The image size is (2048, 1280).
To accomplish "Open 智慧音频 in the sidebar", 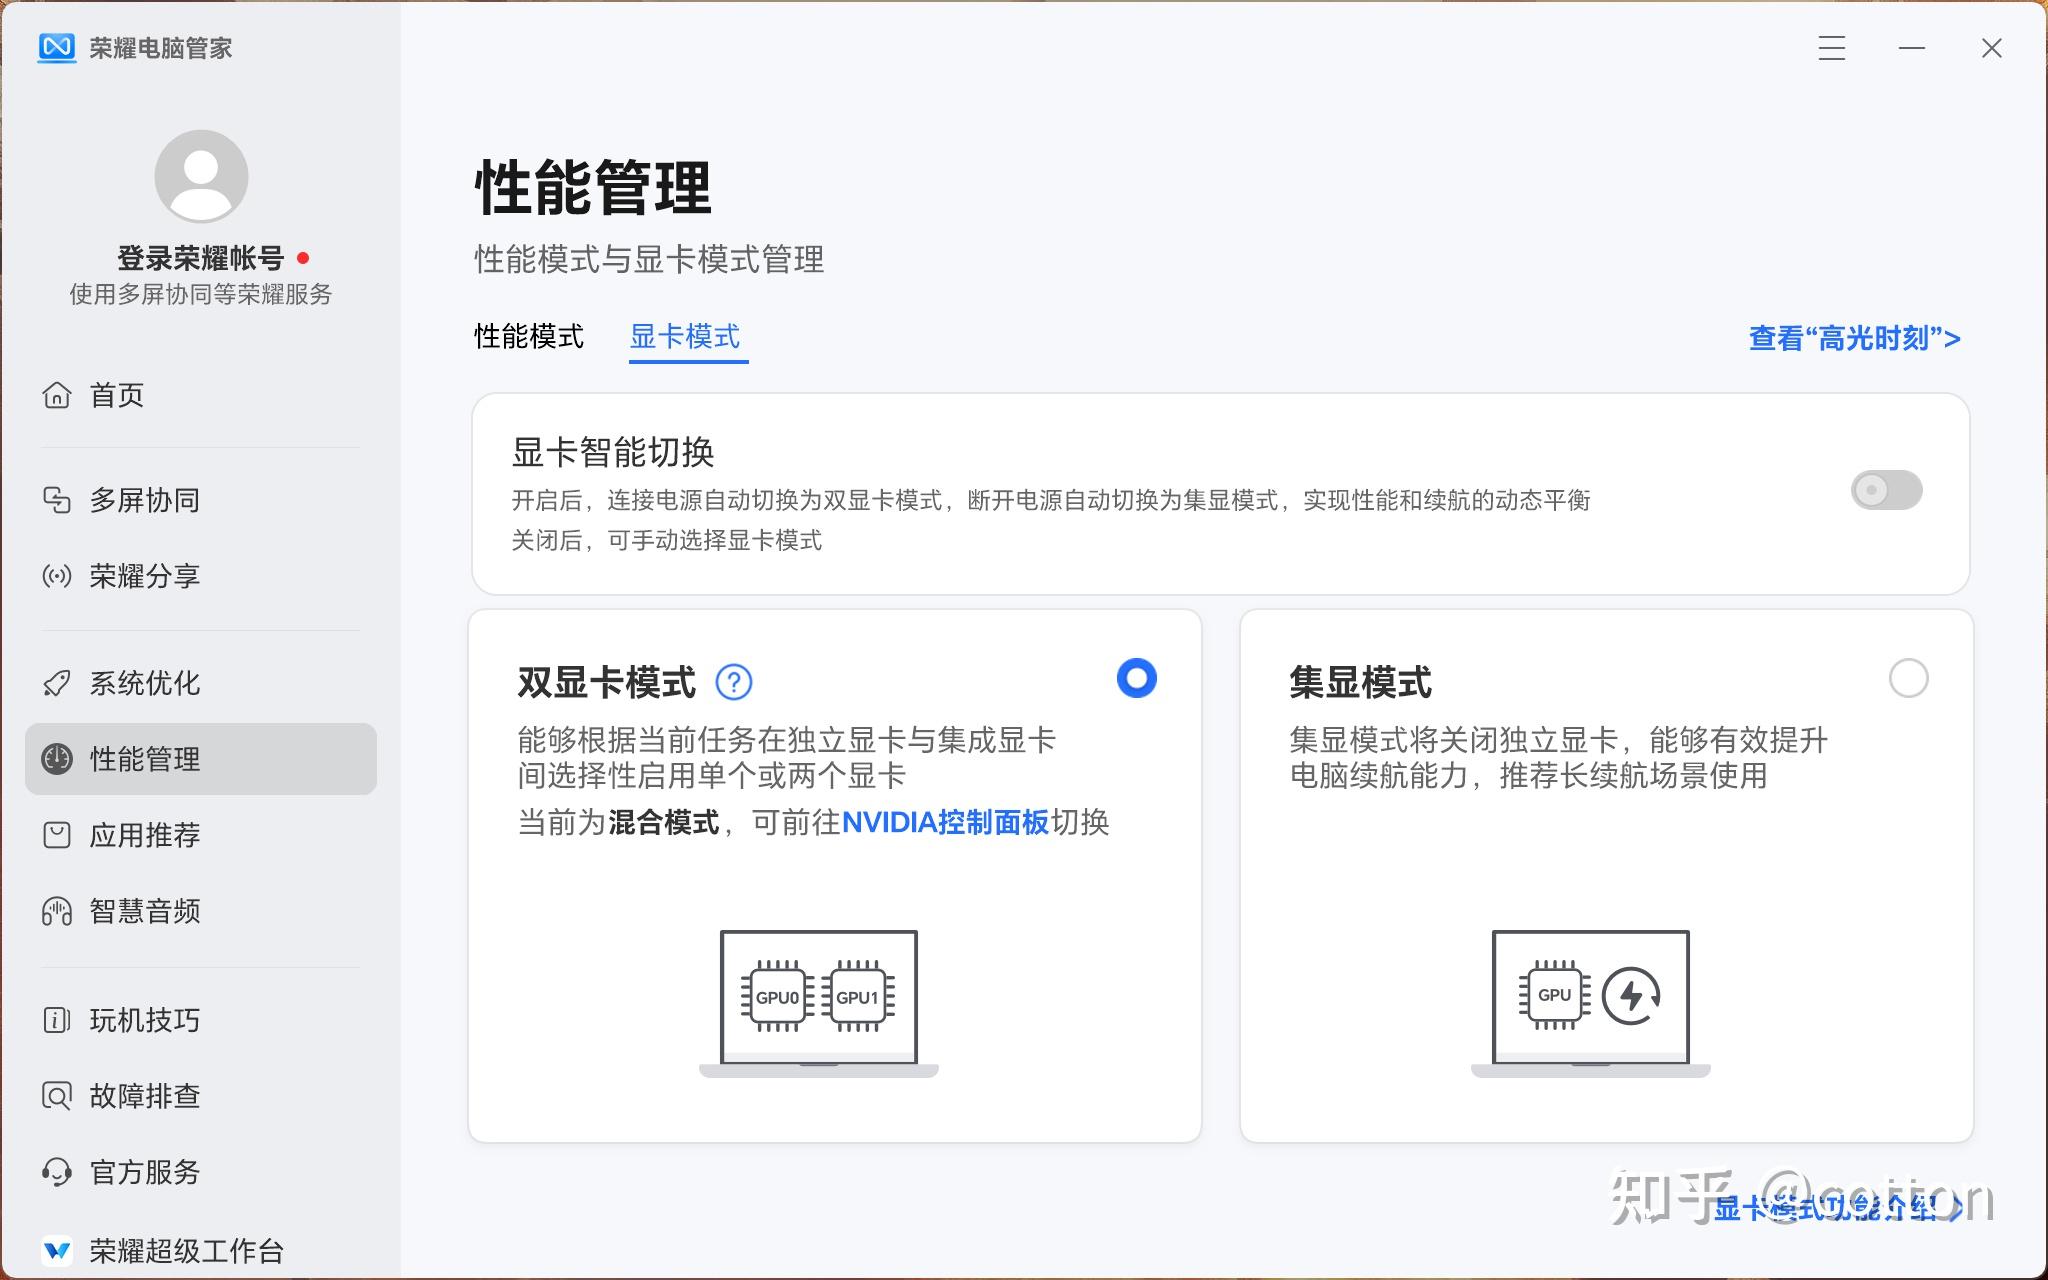I will [x=201, y=911].
